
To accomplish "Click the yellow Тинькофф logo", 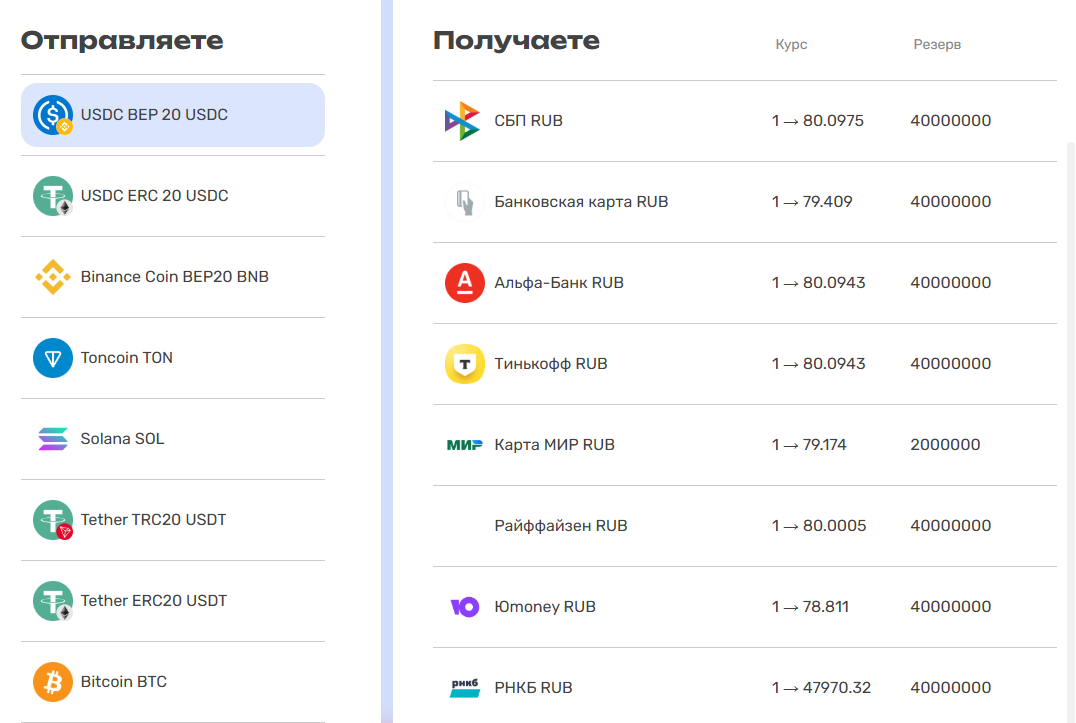I will 464,364.
